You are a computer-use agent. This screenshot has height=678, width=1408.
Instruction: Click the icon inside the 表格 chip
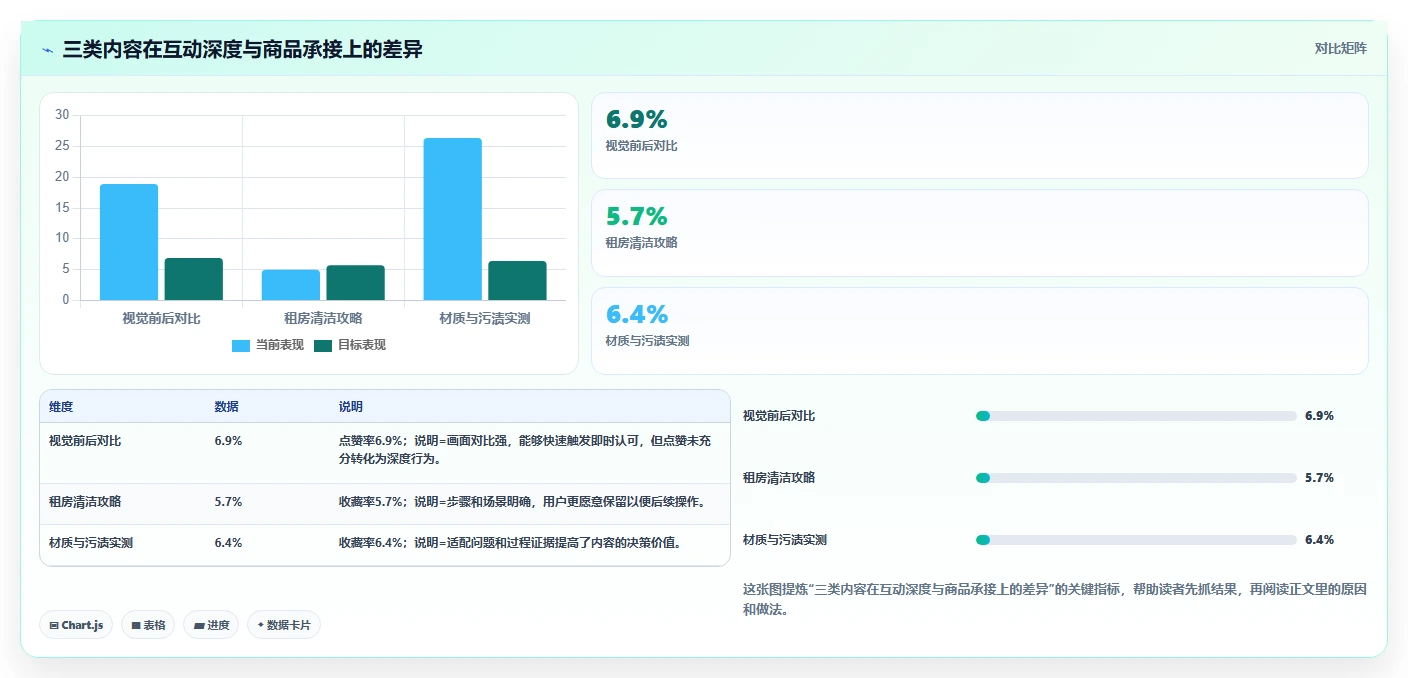(135, 625)
